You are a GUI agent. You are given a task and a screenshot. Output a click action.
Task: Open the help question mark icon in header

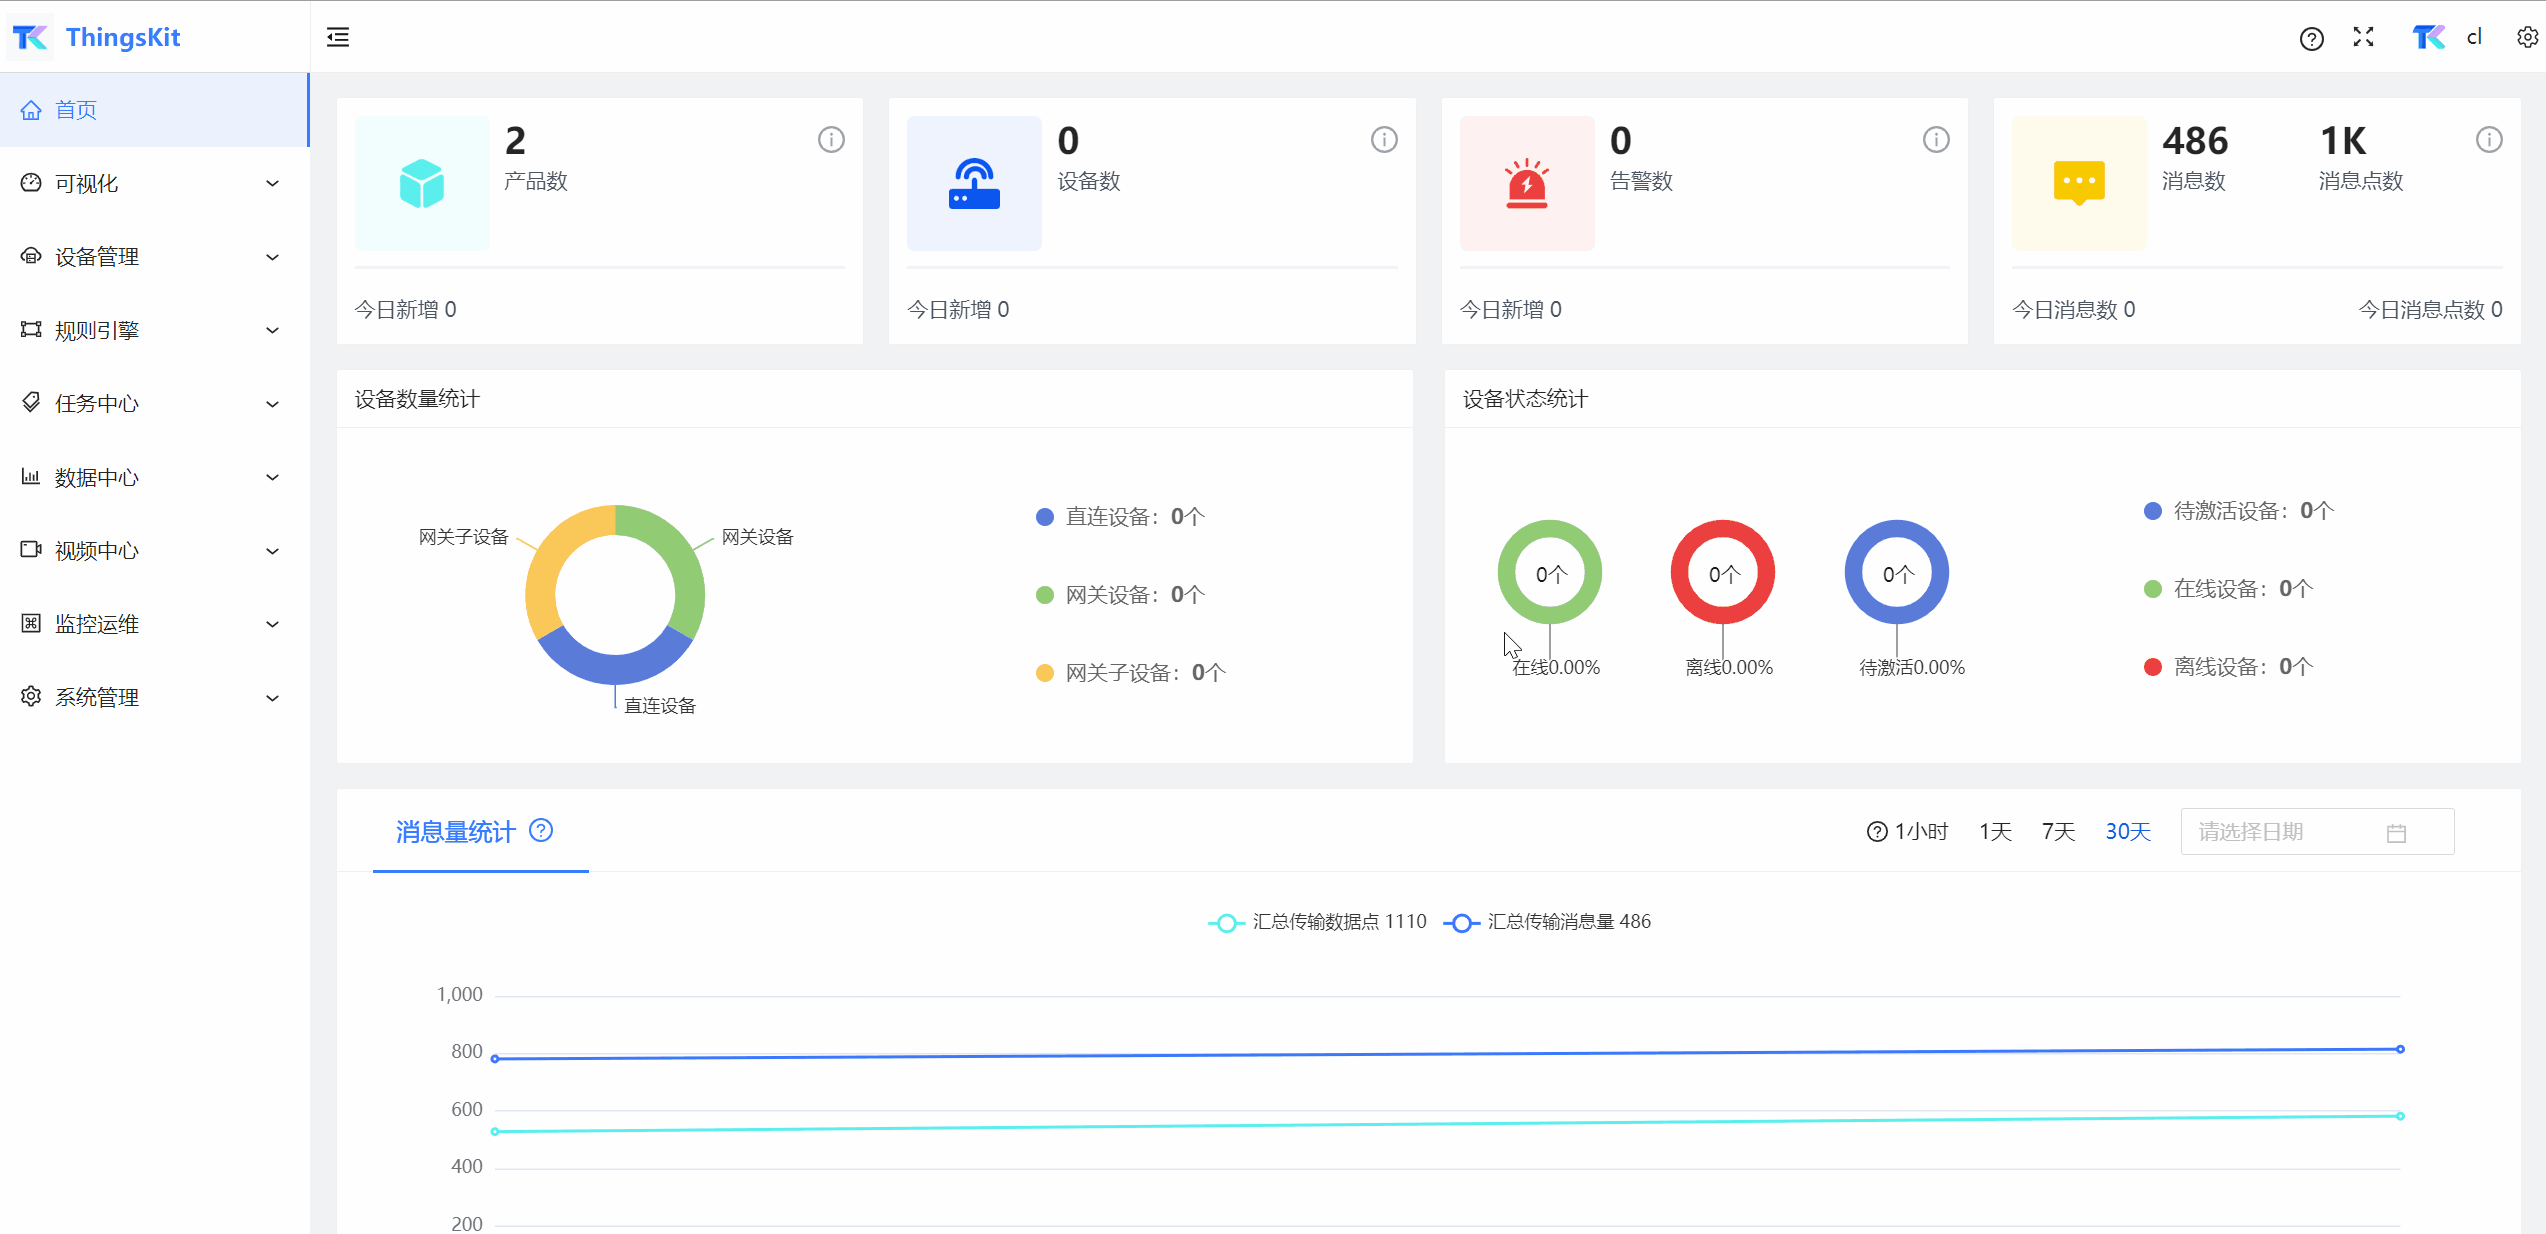tap(2311, 39)
